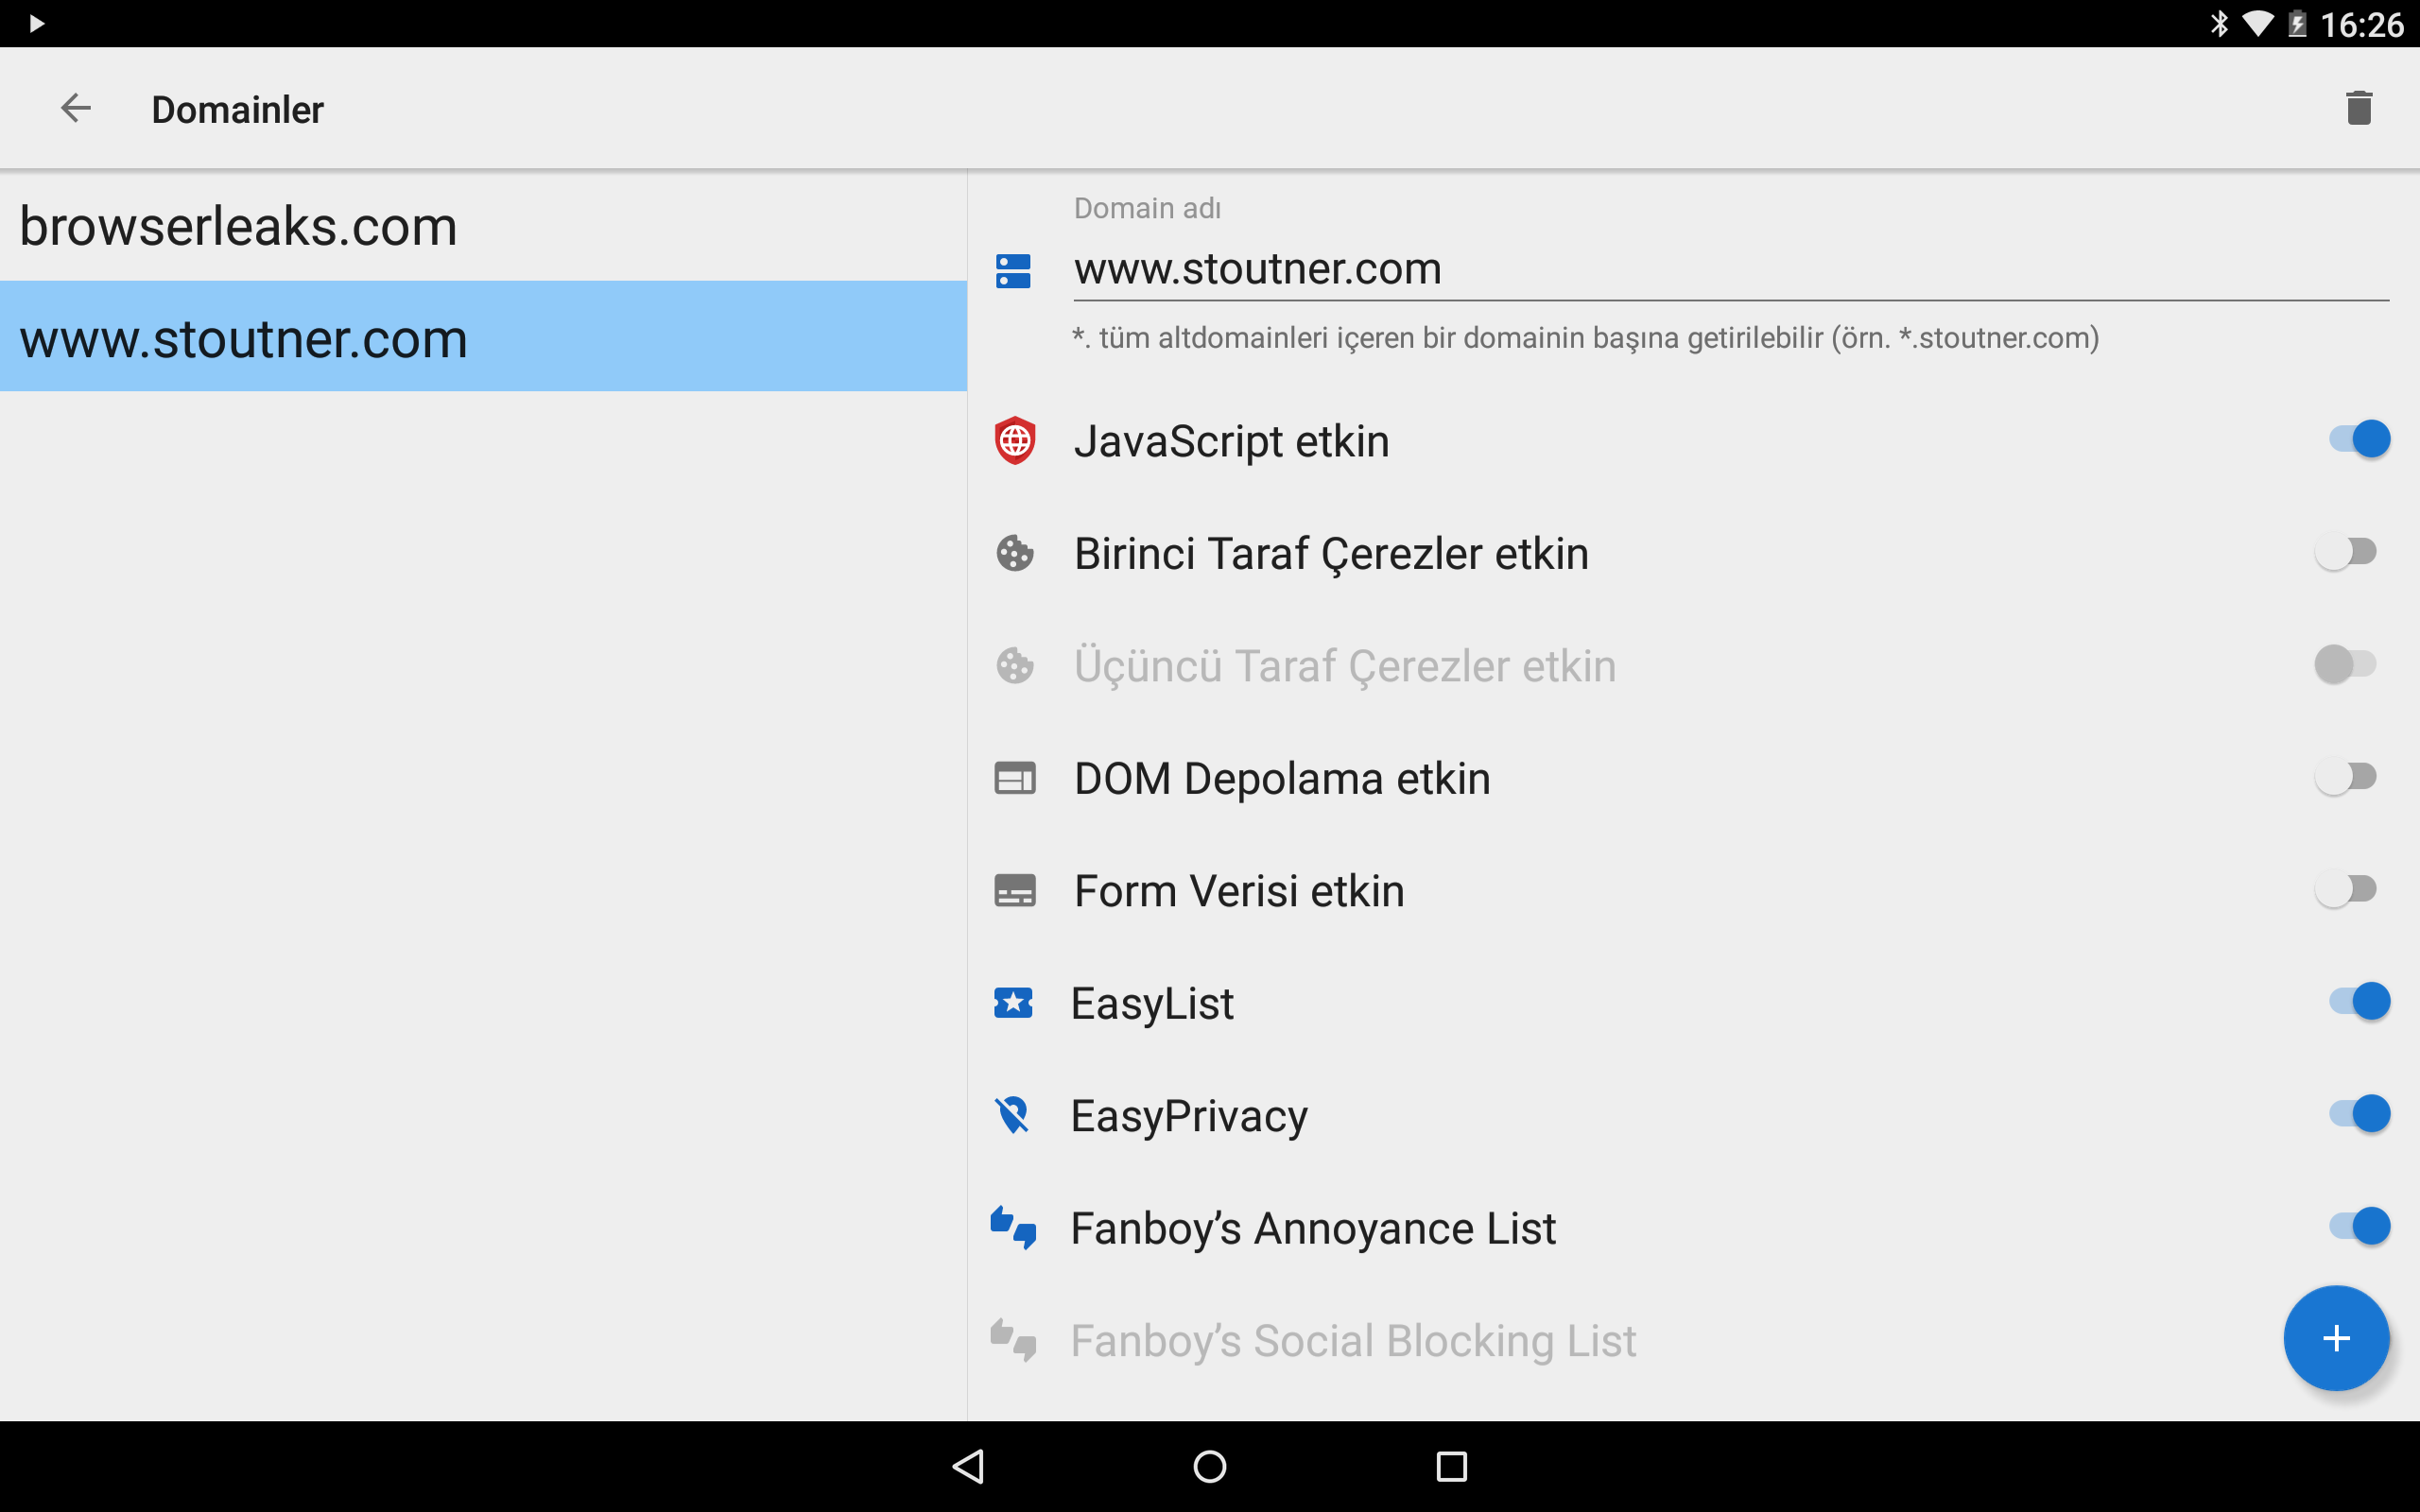
Task: Turn on DOM Depolama etkin switch
Action: click(2345, 777)
